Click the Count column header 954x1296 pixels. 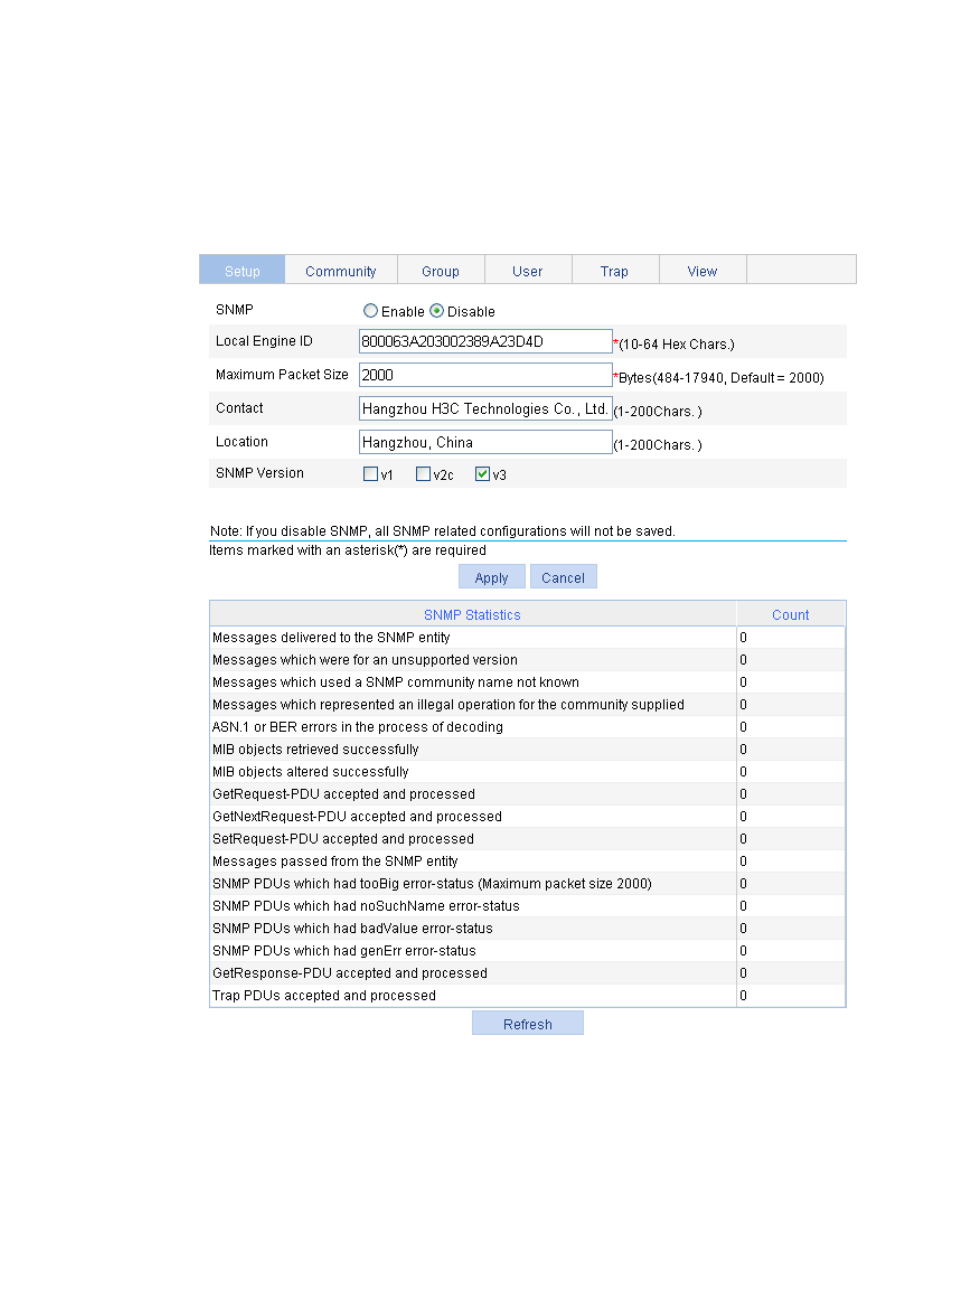pyautogui.click(x=790, y=615)
